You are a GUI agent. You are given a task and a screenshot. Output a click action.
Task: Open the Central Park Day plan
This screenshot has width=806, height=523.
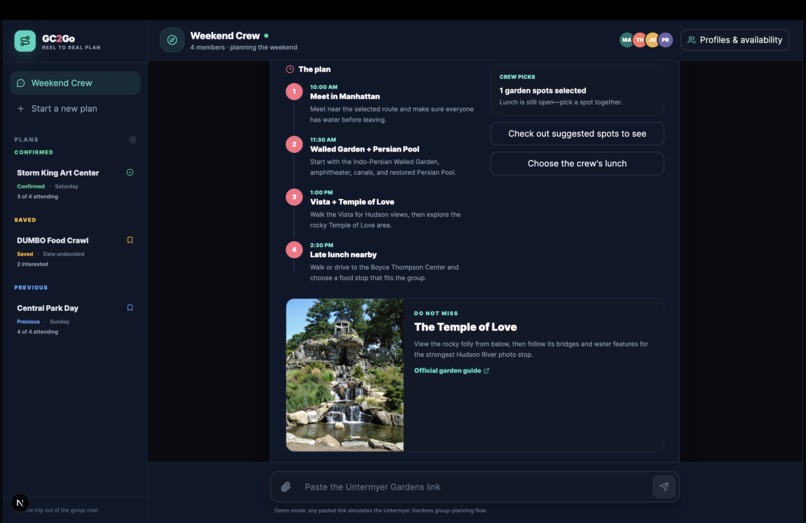point(75,319)
